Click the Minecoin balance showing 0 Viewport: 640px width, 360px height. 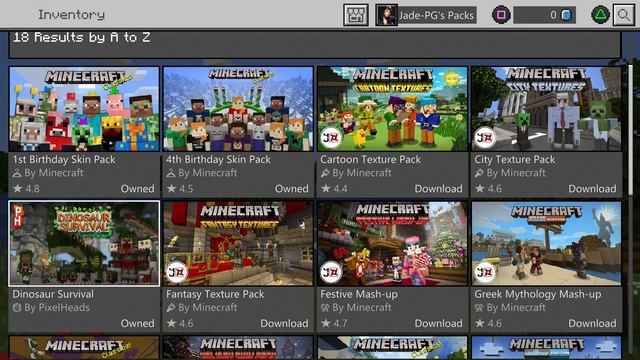click(x=544, y=15)
